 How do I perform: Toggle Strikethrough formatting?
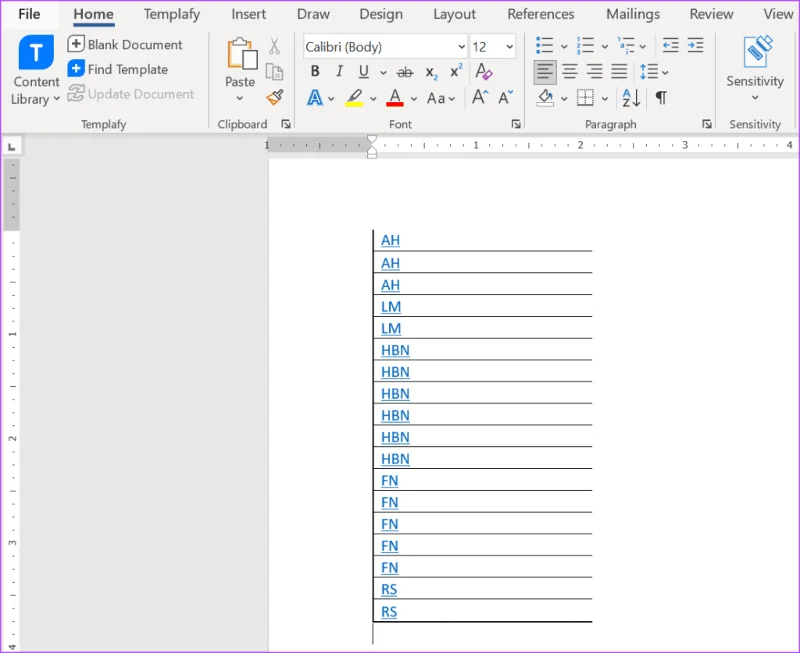(405, 72)
